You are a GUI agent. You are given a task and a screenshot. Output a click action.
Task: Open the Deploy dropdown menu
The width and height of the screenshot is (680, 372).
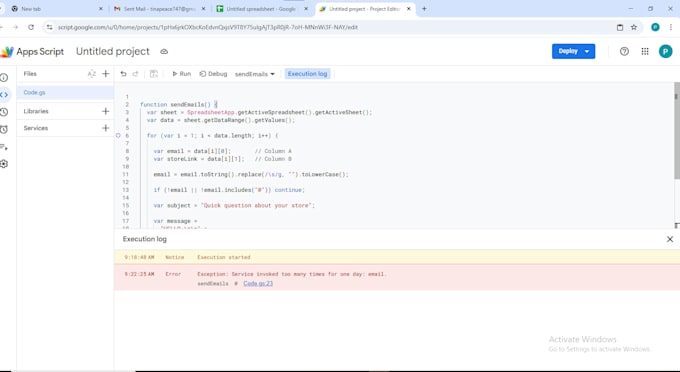587,51
